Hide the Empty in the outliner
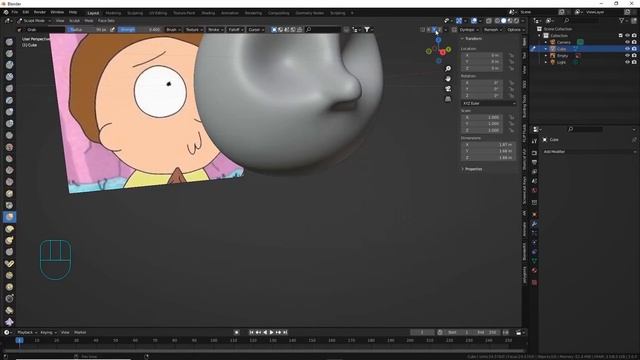This screenshot has height=360, width=640. (627, 56)
